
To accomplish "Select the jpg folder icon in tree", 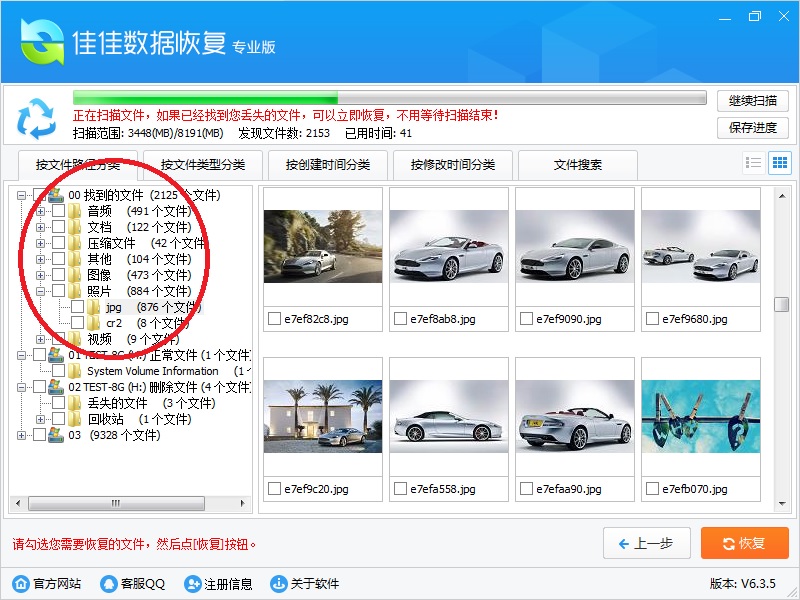I will point(94,307).
